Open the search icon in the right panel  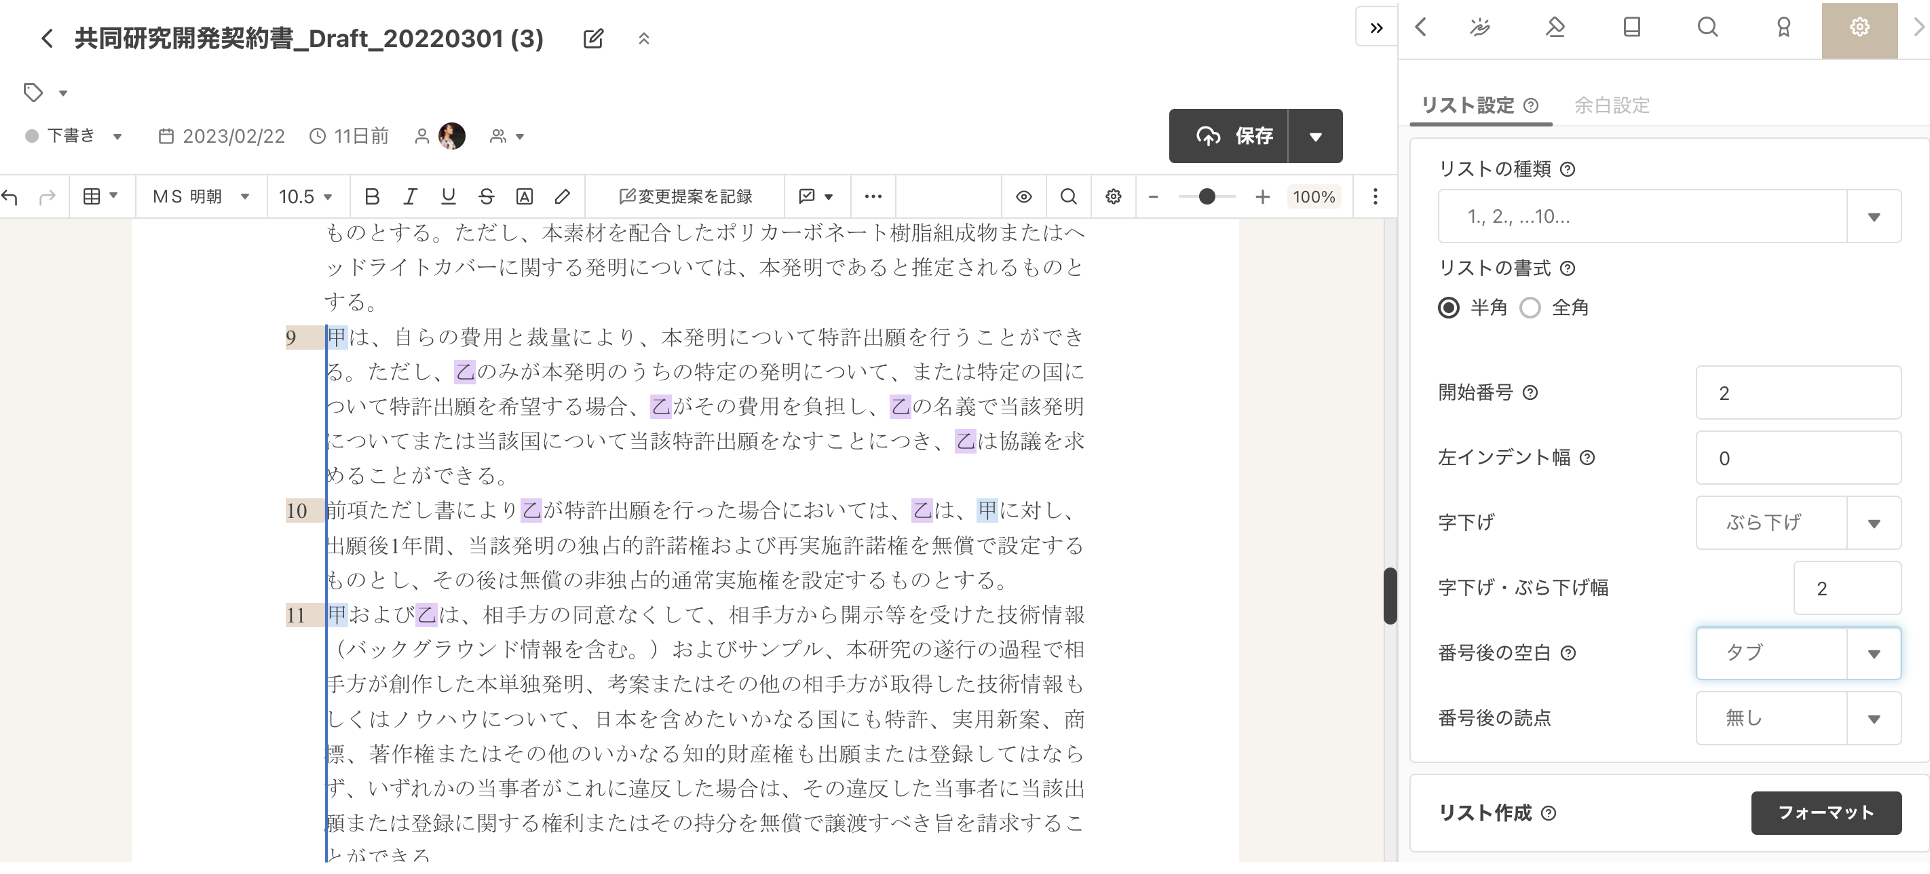tap(1707, 28)
